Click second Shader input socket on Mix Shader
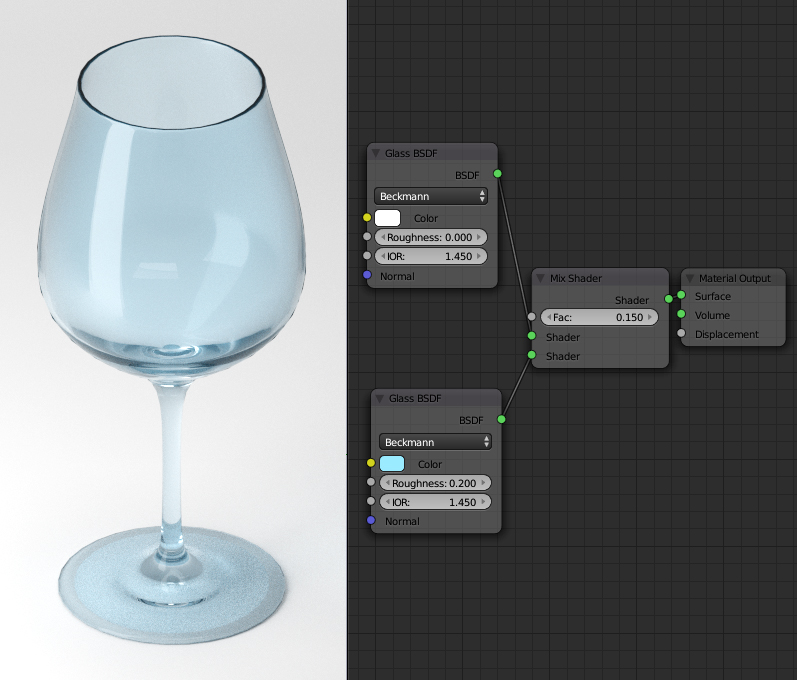This screenshot has width=797, height=680. [532, 355]
